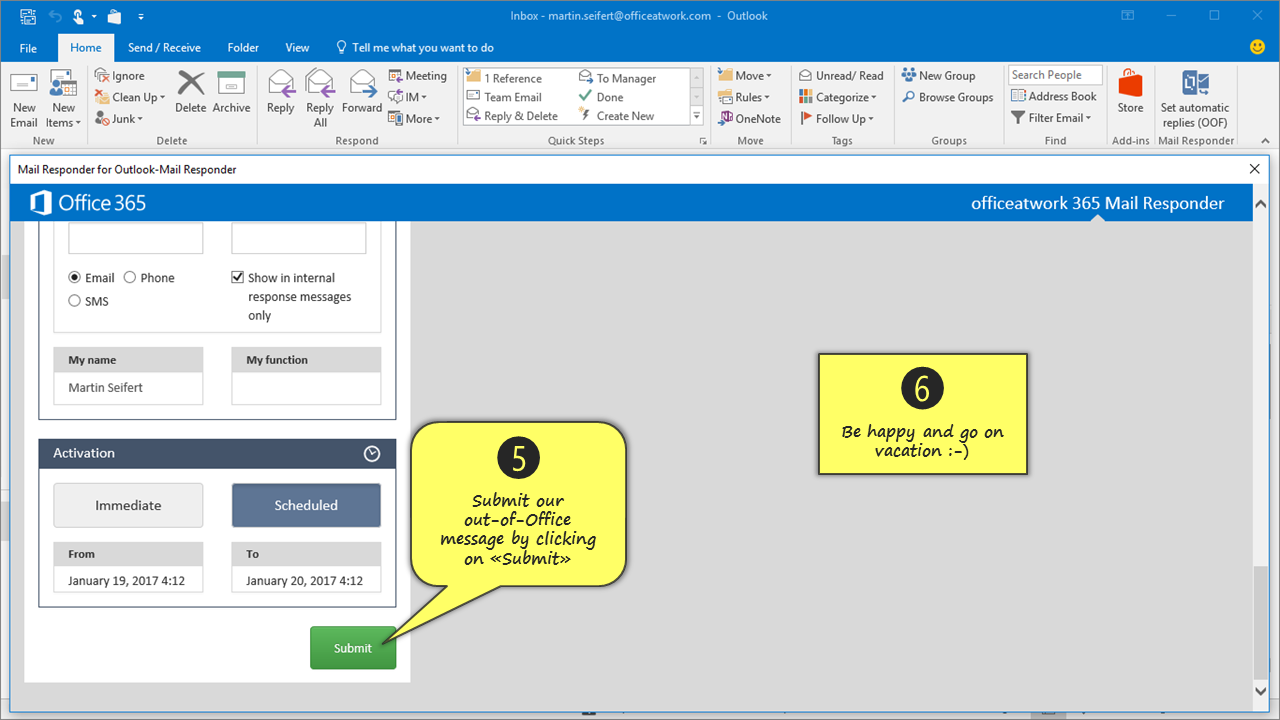The width and height of the screenshot is (1280, 720).
Task: Select the SMS radio button
Action: (x=74, y=301)
